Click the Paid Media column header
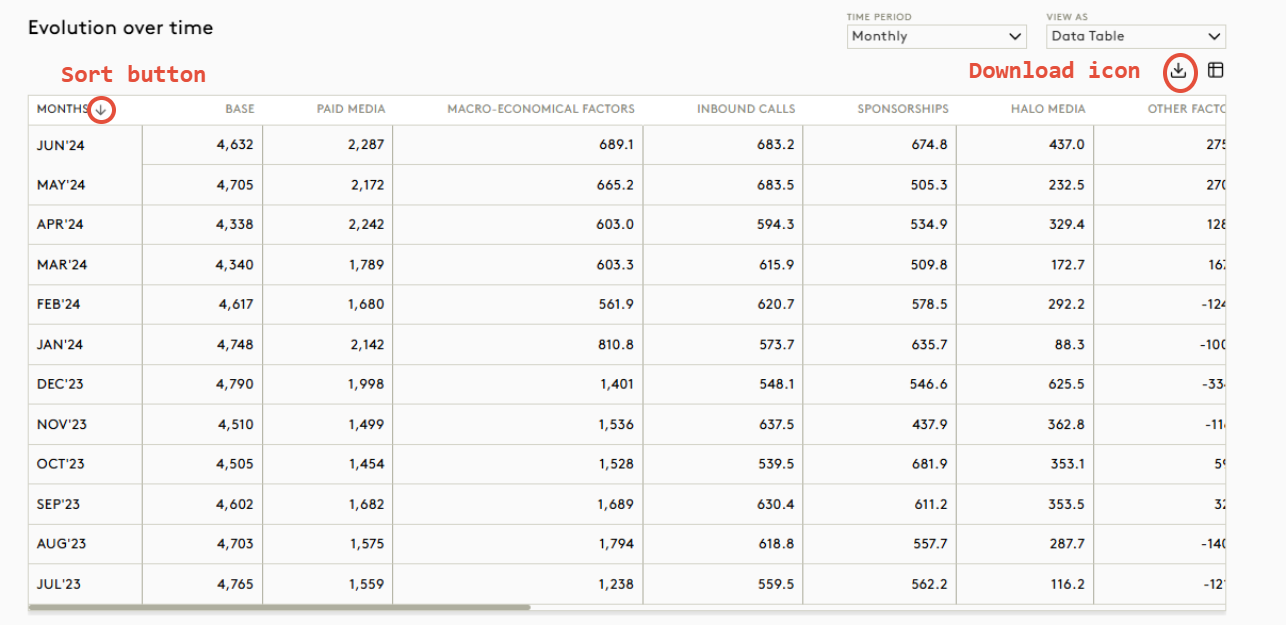The height and width of the screenshot is (625, 1286). coord(351,109)
